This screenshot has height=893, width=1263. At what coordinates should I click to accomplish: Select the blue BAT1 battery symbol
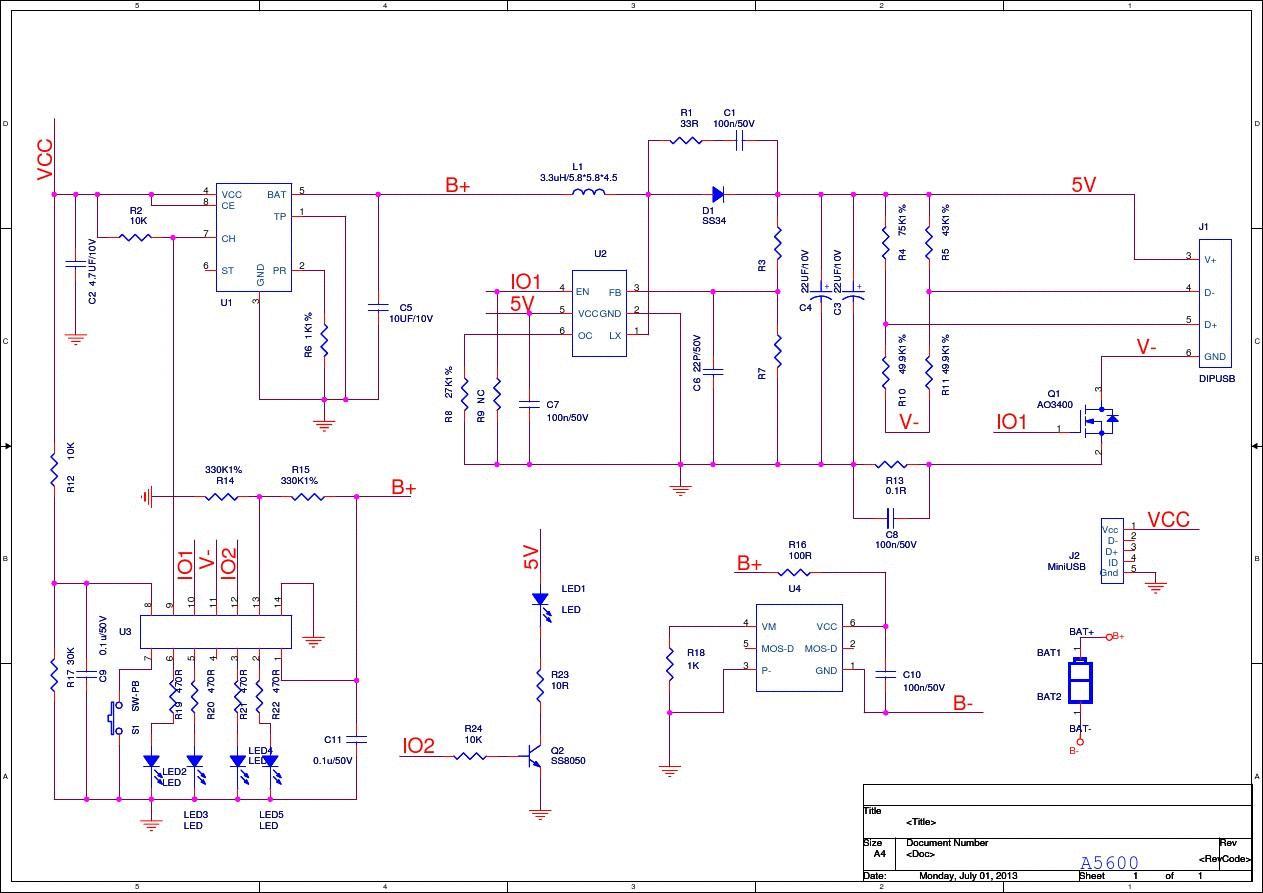coord(1080,683)
